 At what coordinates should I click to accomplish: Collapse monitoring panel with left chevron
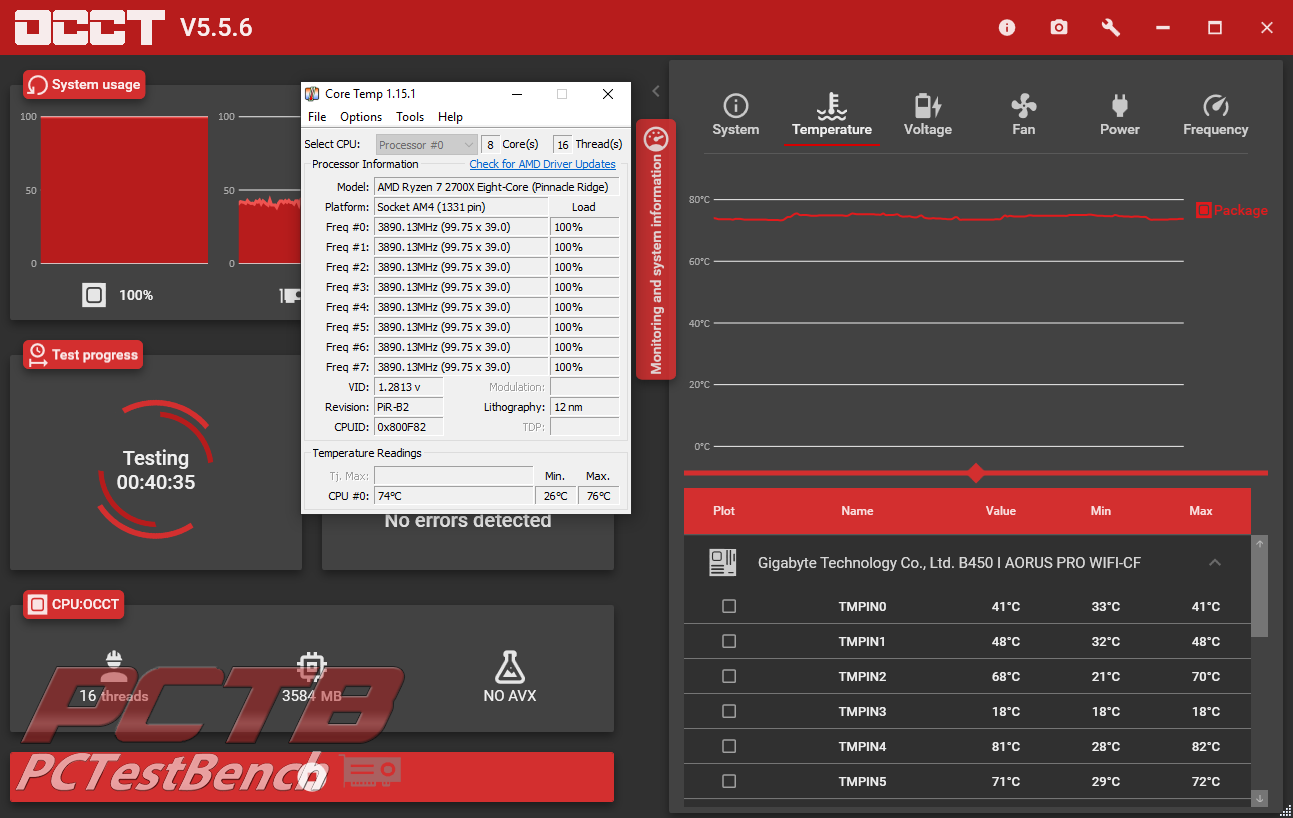coord(656,91)
